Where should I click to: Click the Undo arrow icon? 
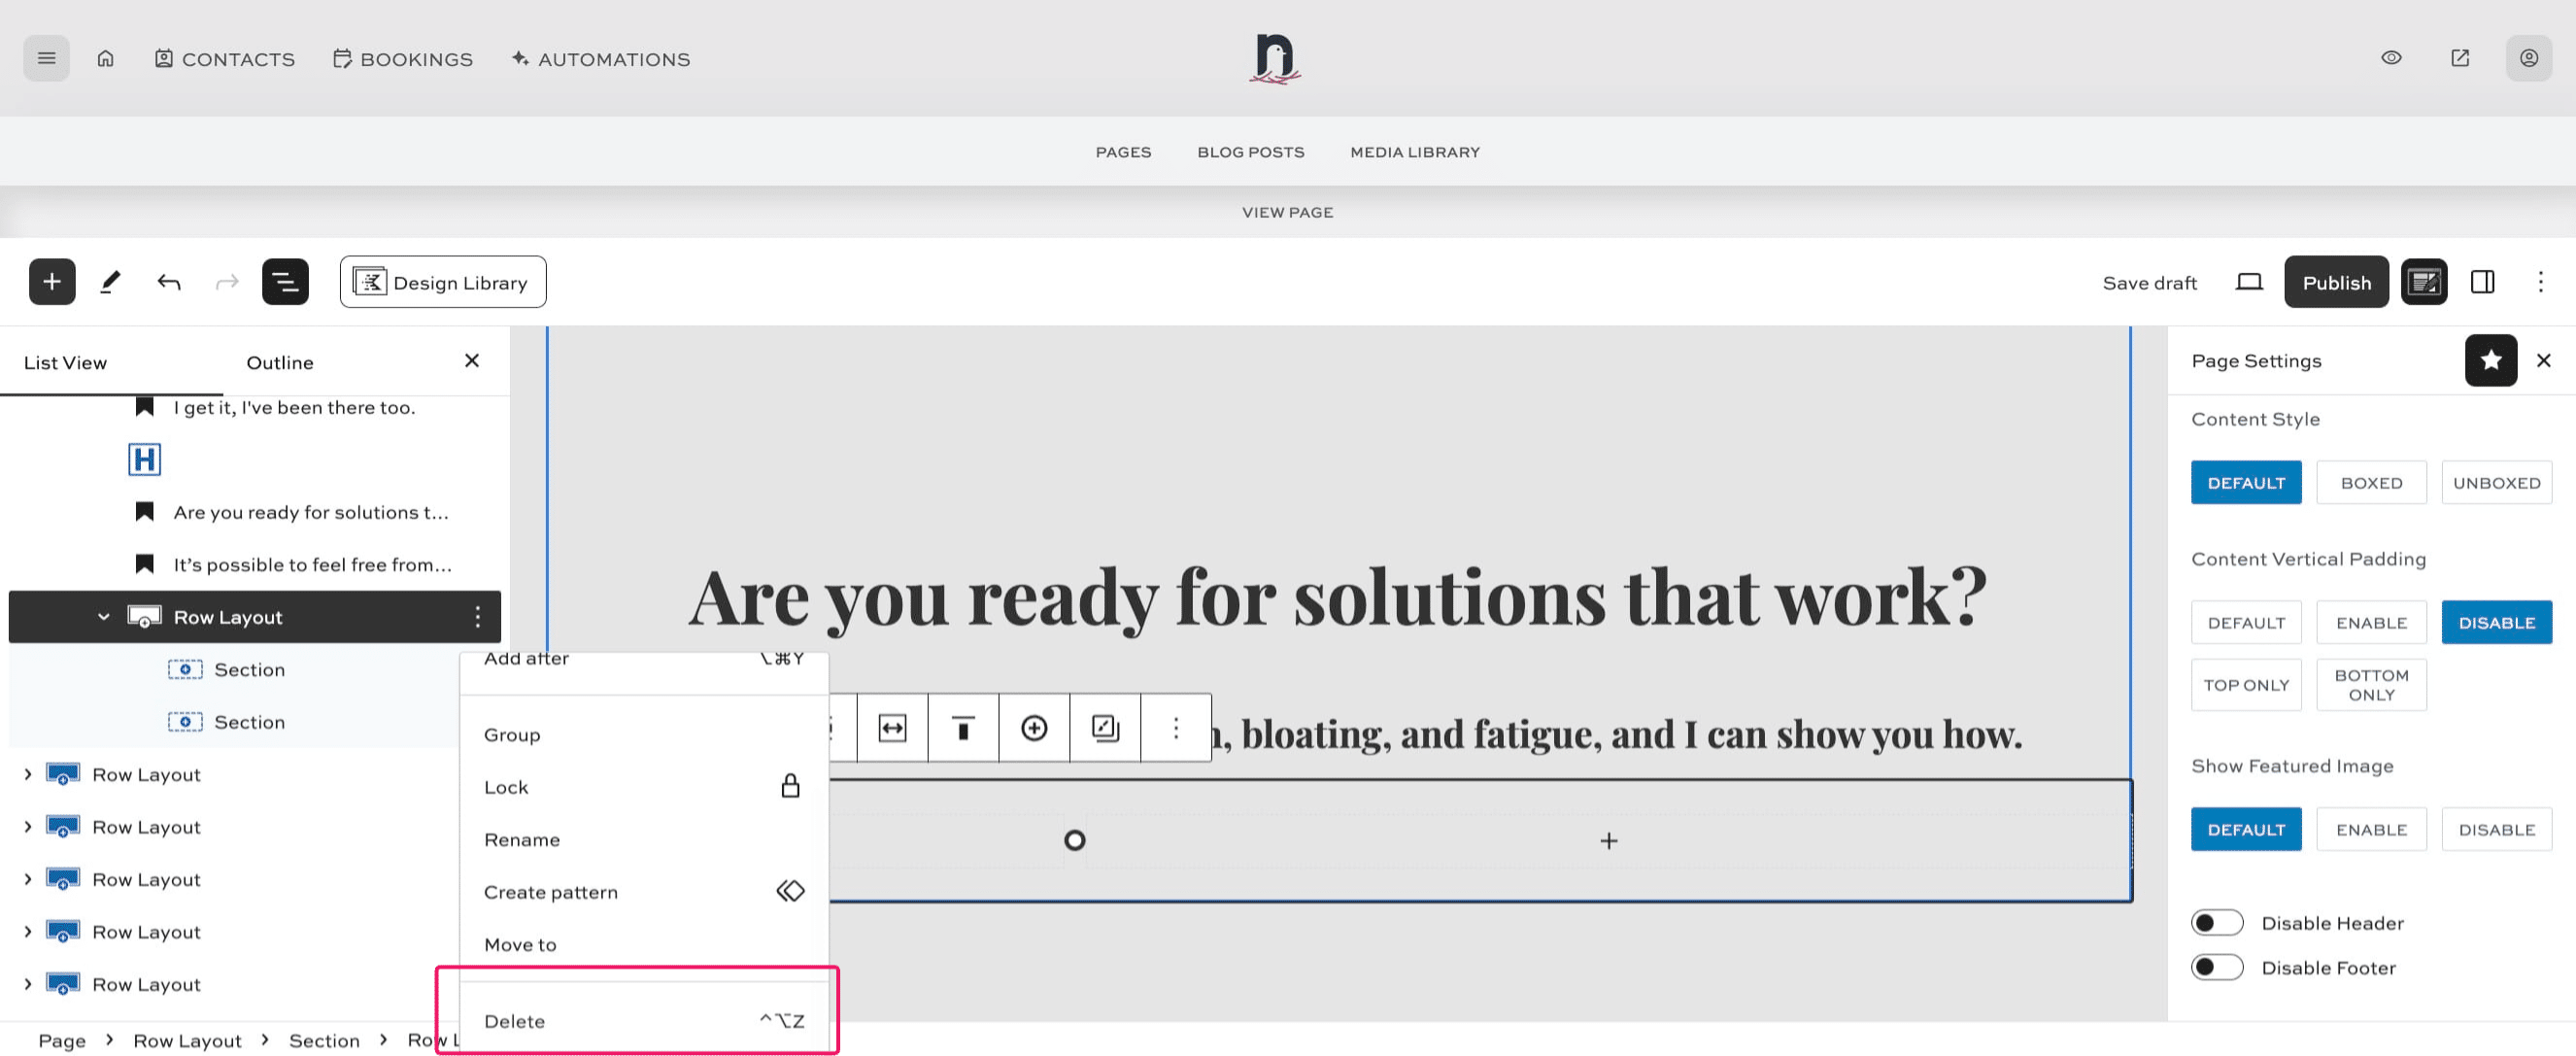[169, 281]
